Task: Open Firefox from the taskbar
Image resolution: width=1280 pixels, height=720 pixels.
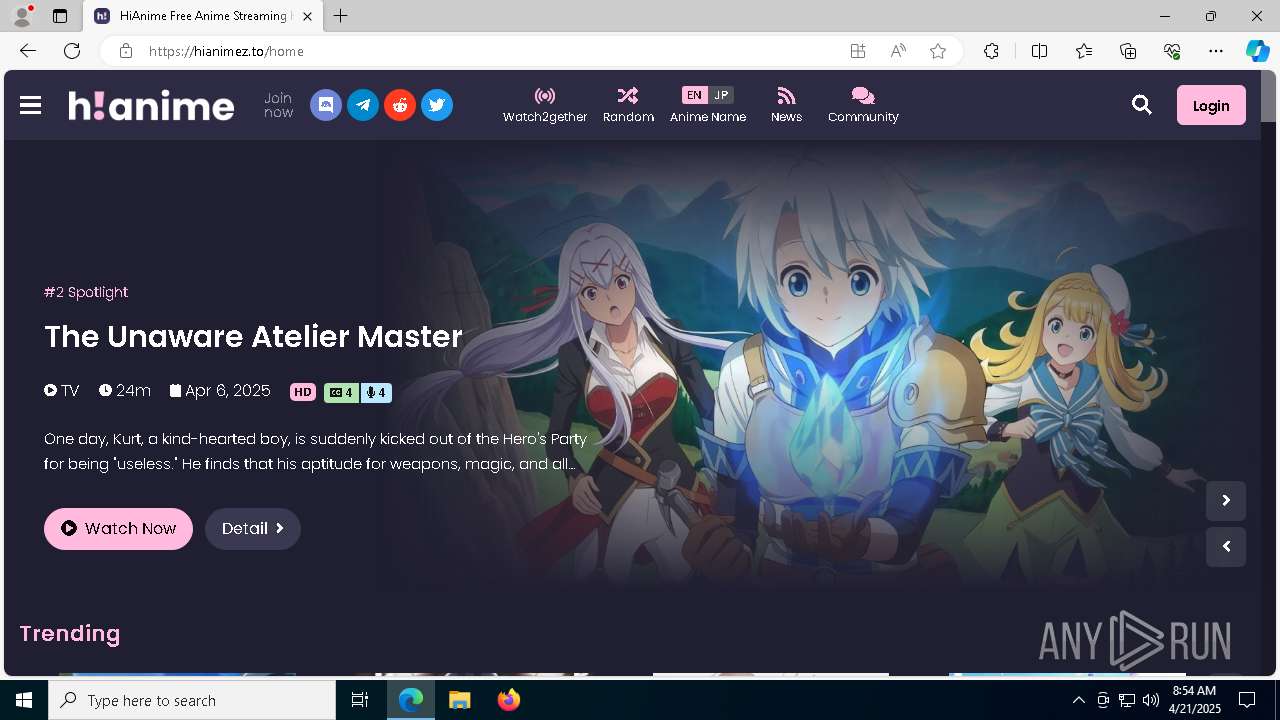Action: [x=509, y=700]
